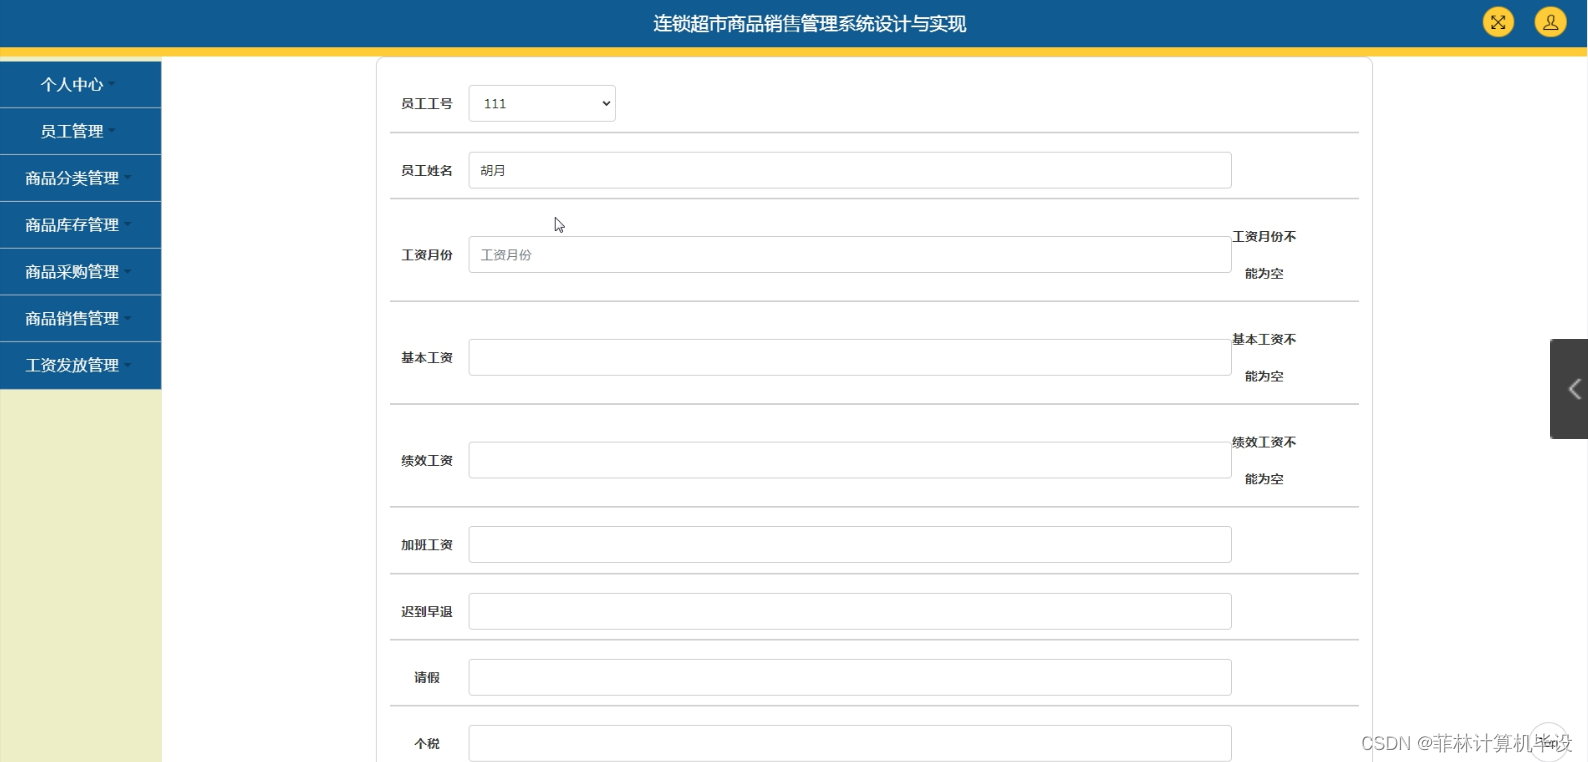Screen dimensions: 1588x762
Task: Focus the 加班工资 input field
Action: tap(850, 545)
